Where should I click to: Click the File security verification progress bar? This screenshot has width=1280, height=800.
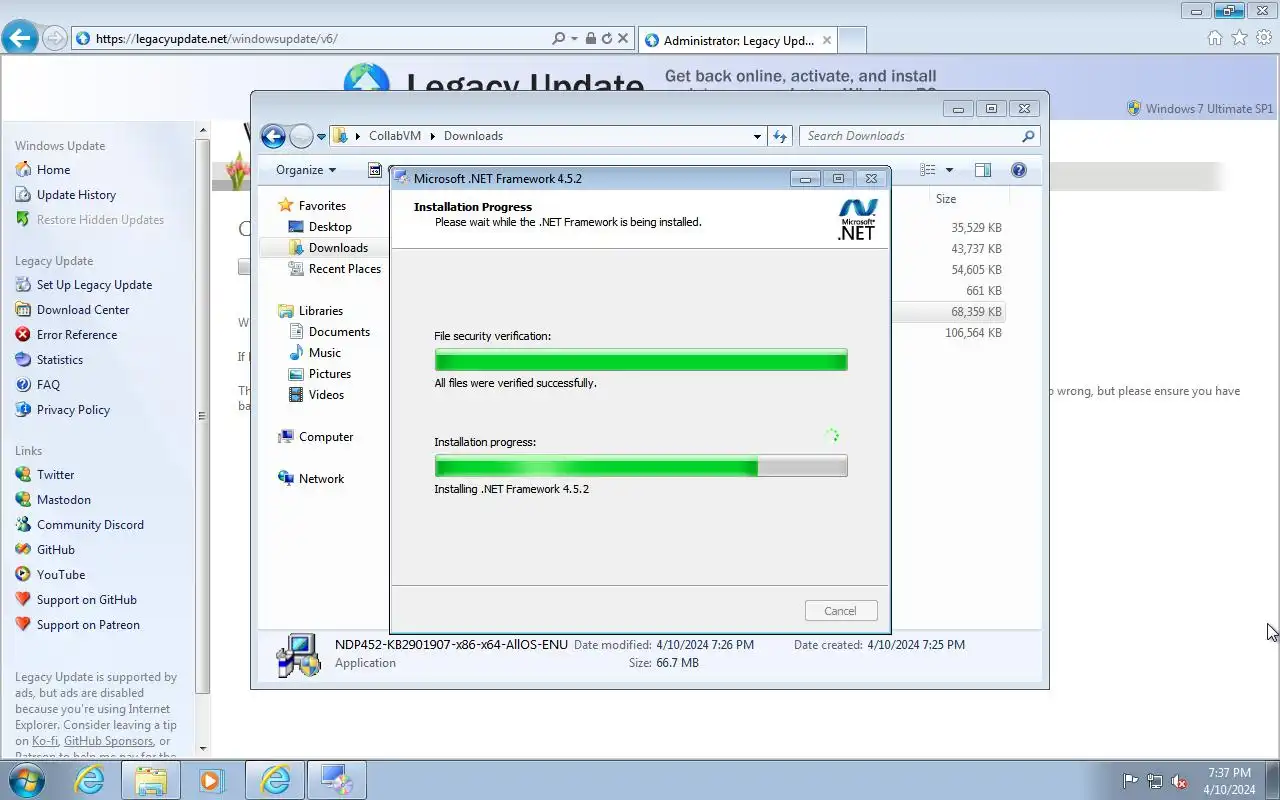(x=641, y=359)
